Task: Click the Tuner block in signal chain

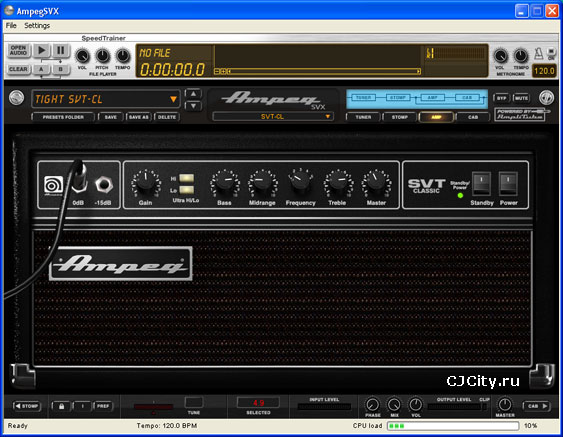Action: click(x=363, y=98)
